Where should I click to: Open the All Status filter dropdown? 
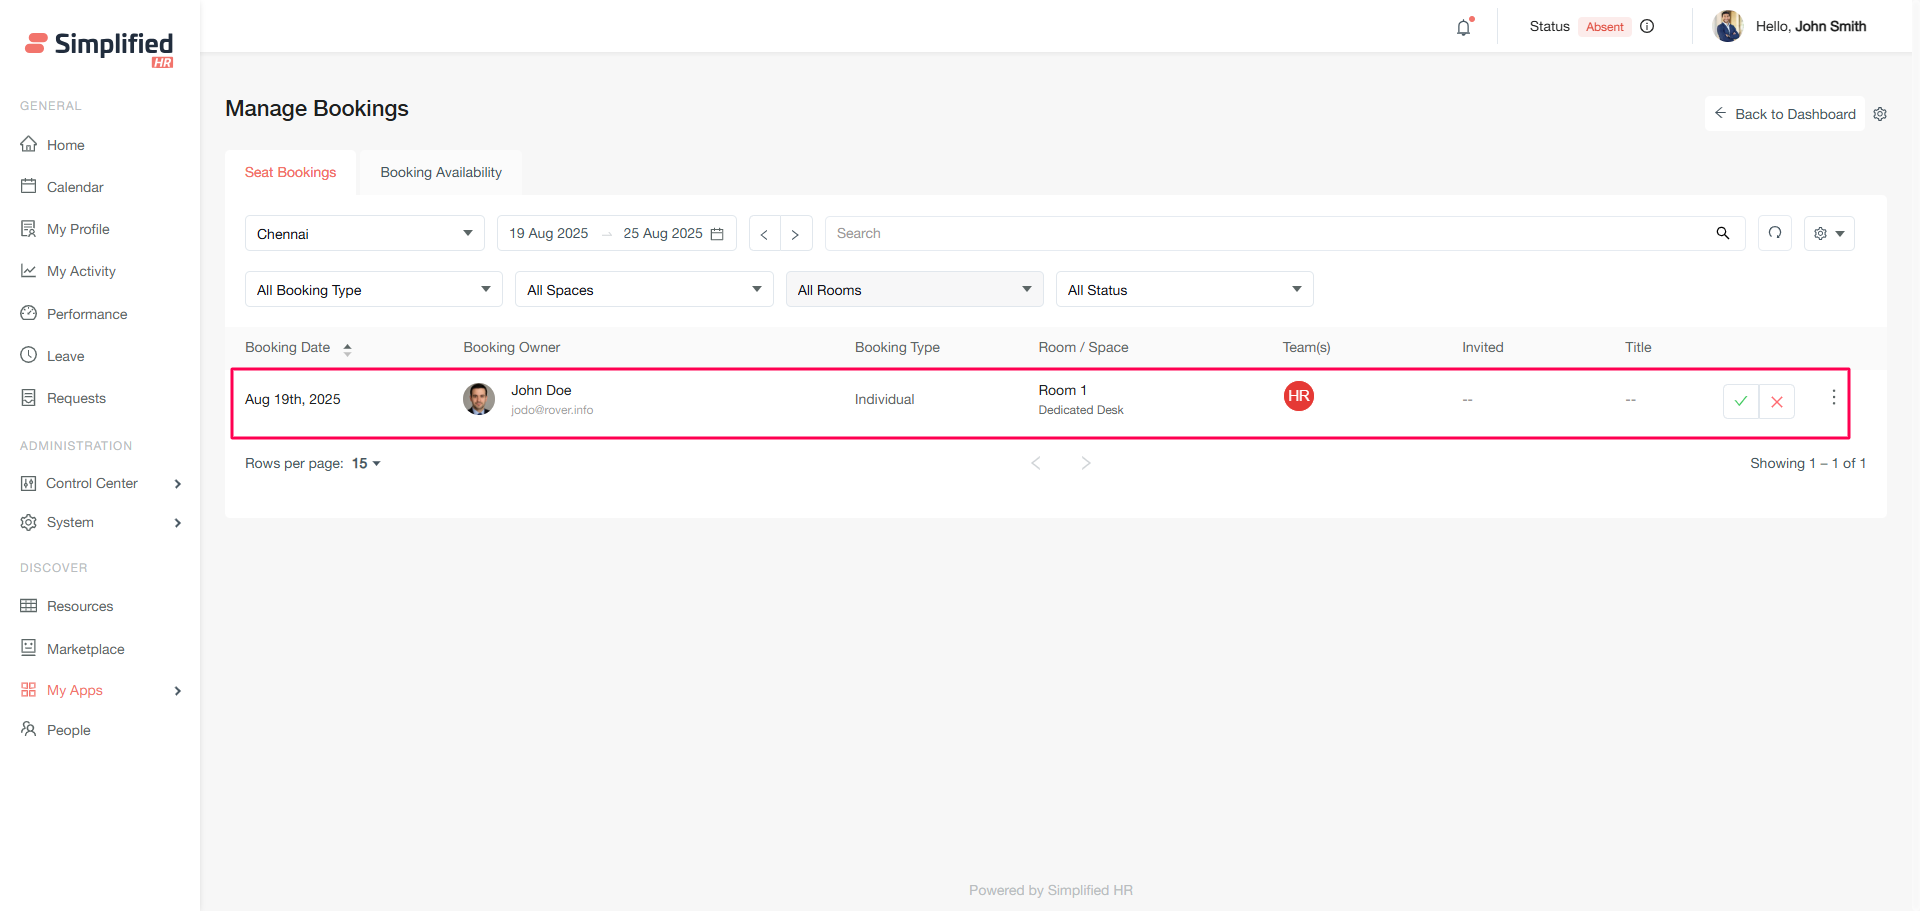pyautogui.click(x=1184, y=290)
